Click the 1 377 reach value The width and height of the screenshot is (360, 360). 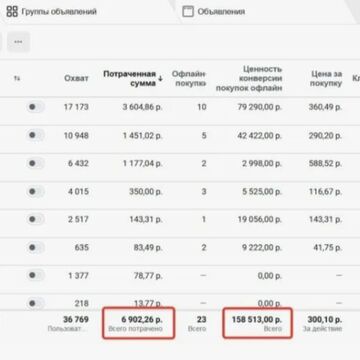click(x=78, y=276)
